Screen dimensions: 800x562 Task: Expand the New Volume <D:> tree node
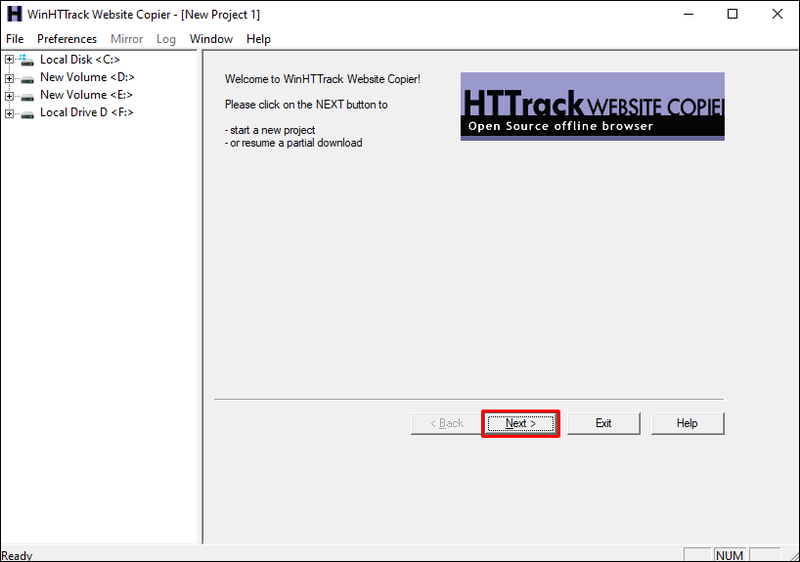pos(9,78)
